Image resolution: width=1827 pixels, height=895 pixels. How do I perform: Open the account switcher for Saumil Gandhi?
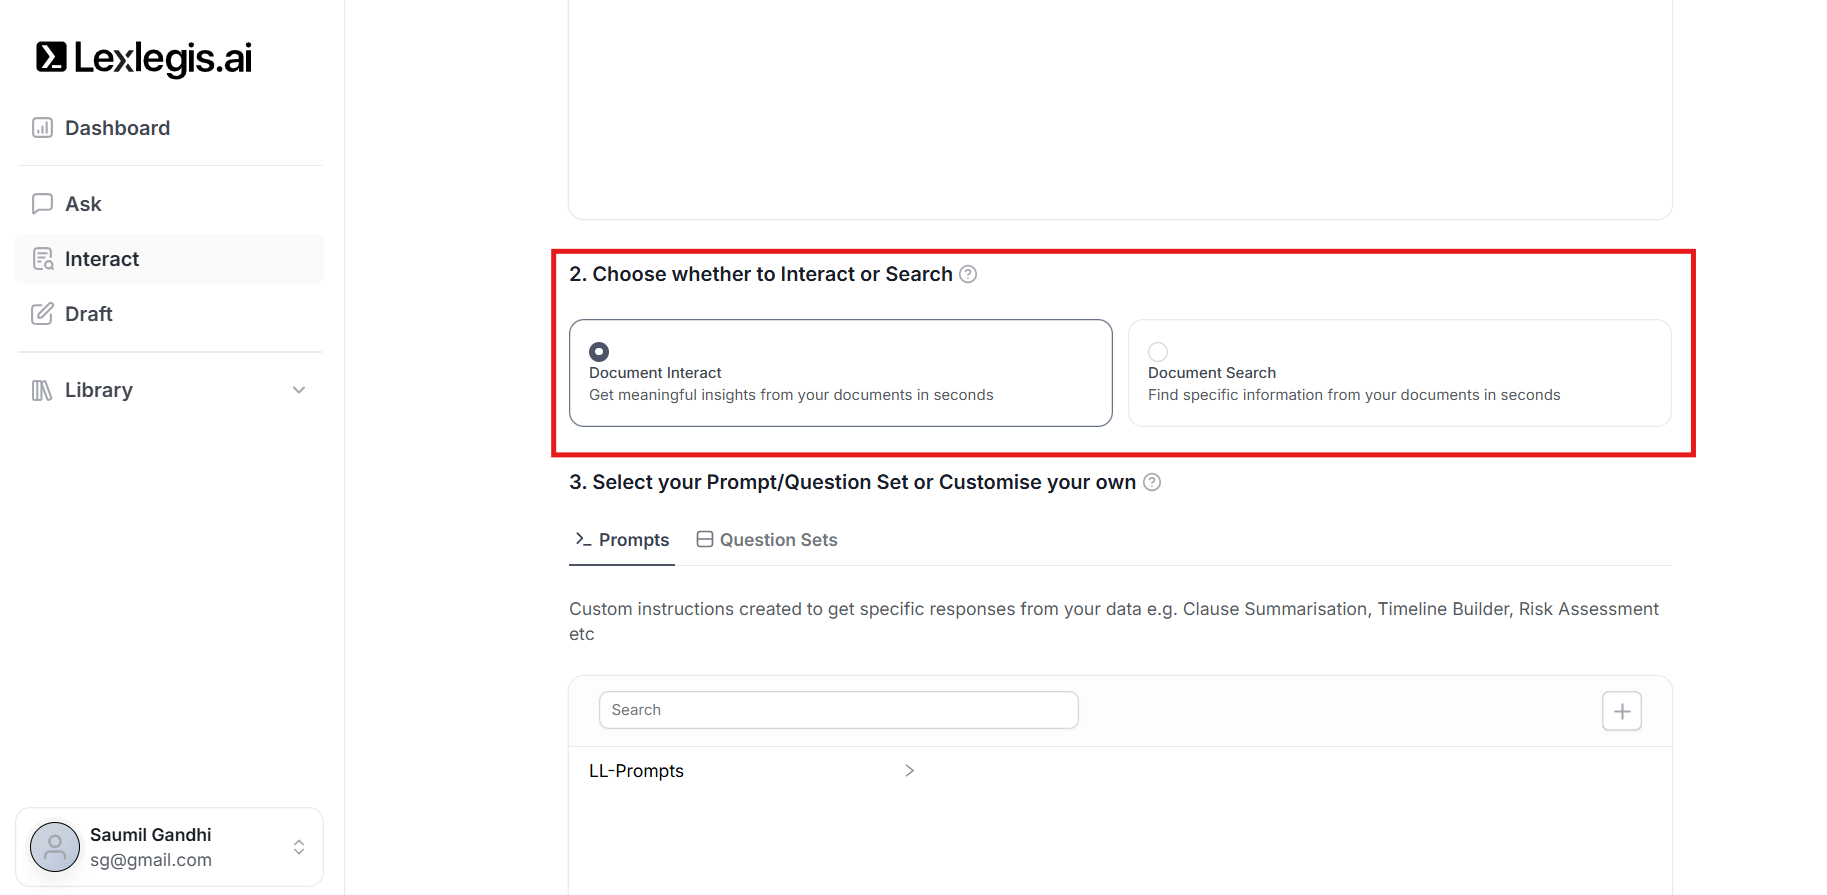[299, 847]
